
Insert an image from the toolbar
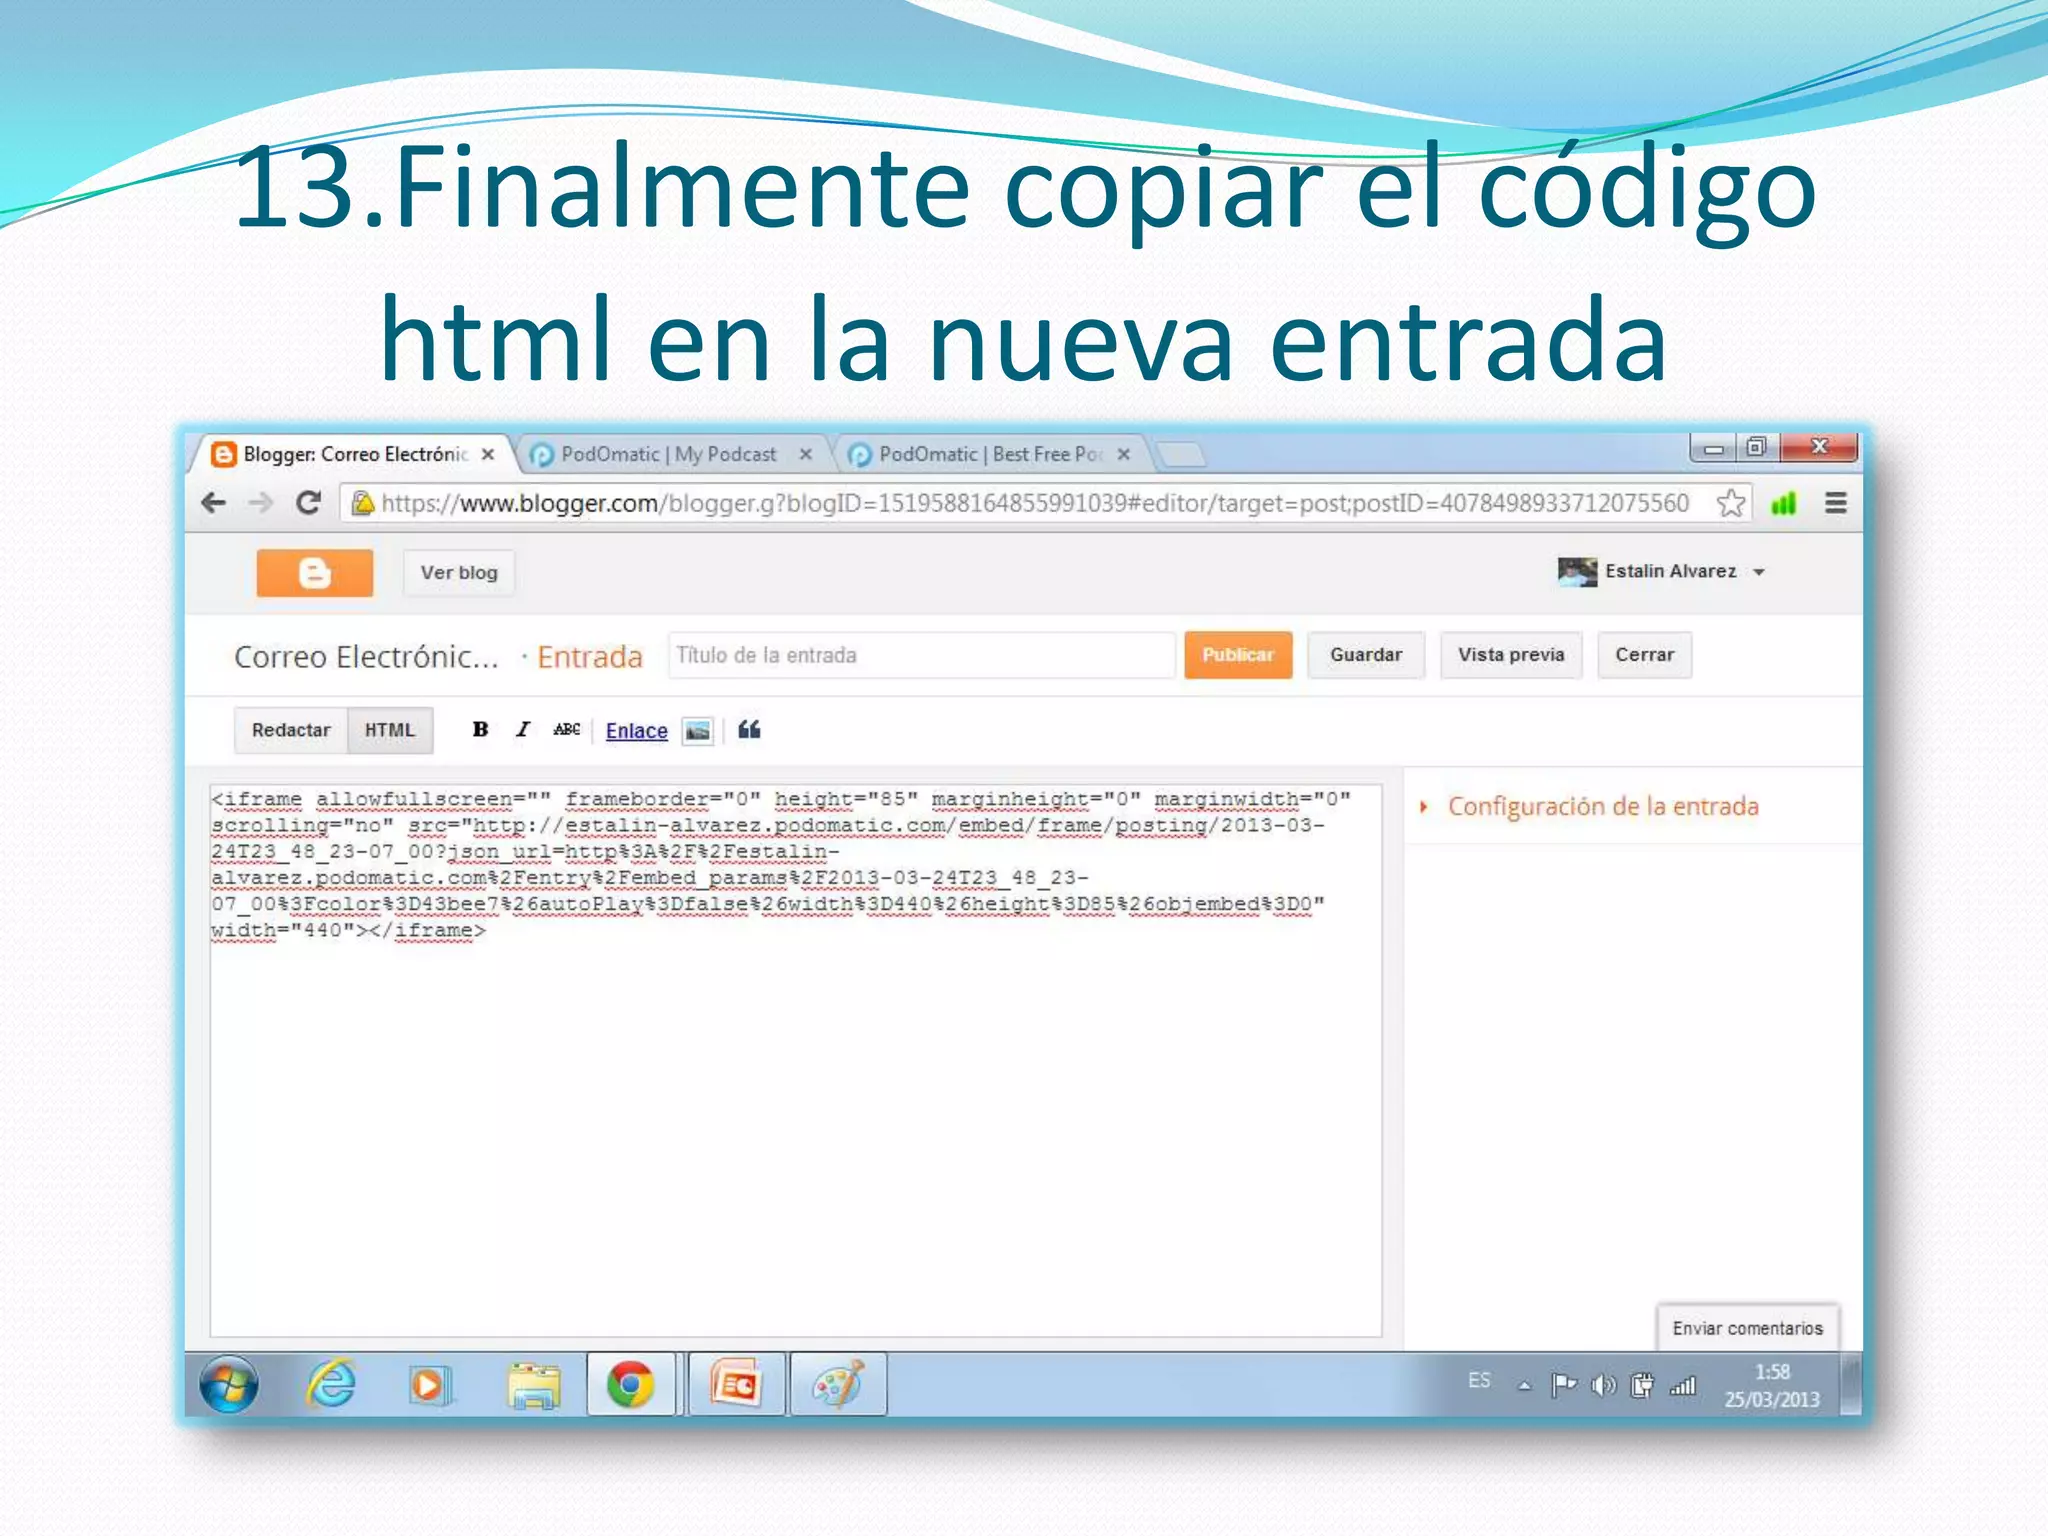coord(698,731)
